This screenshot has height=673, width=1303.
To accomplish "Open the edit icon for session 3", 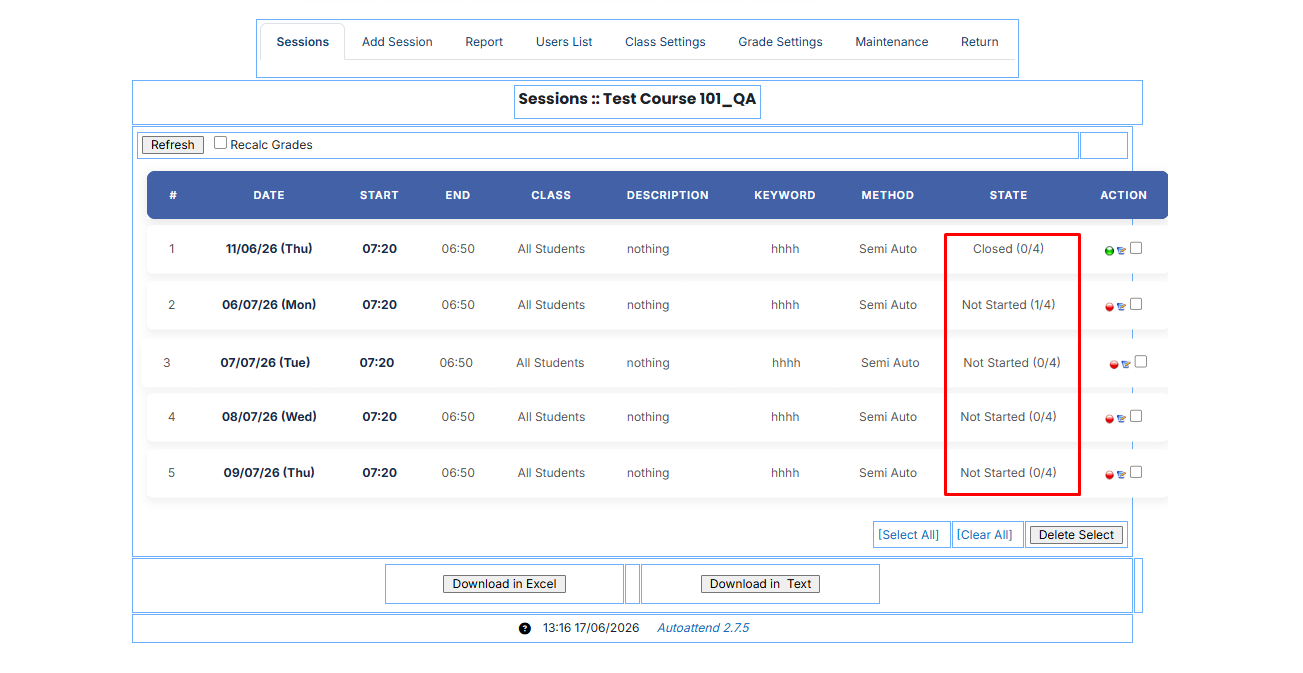I will [1126, 365].
